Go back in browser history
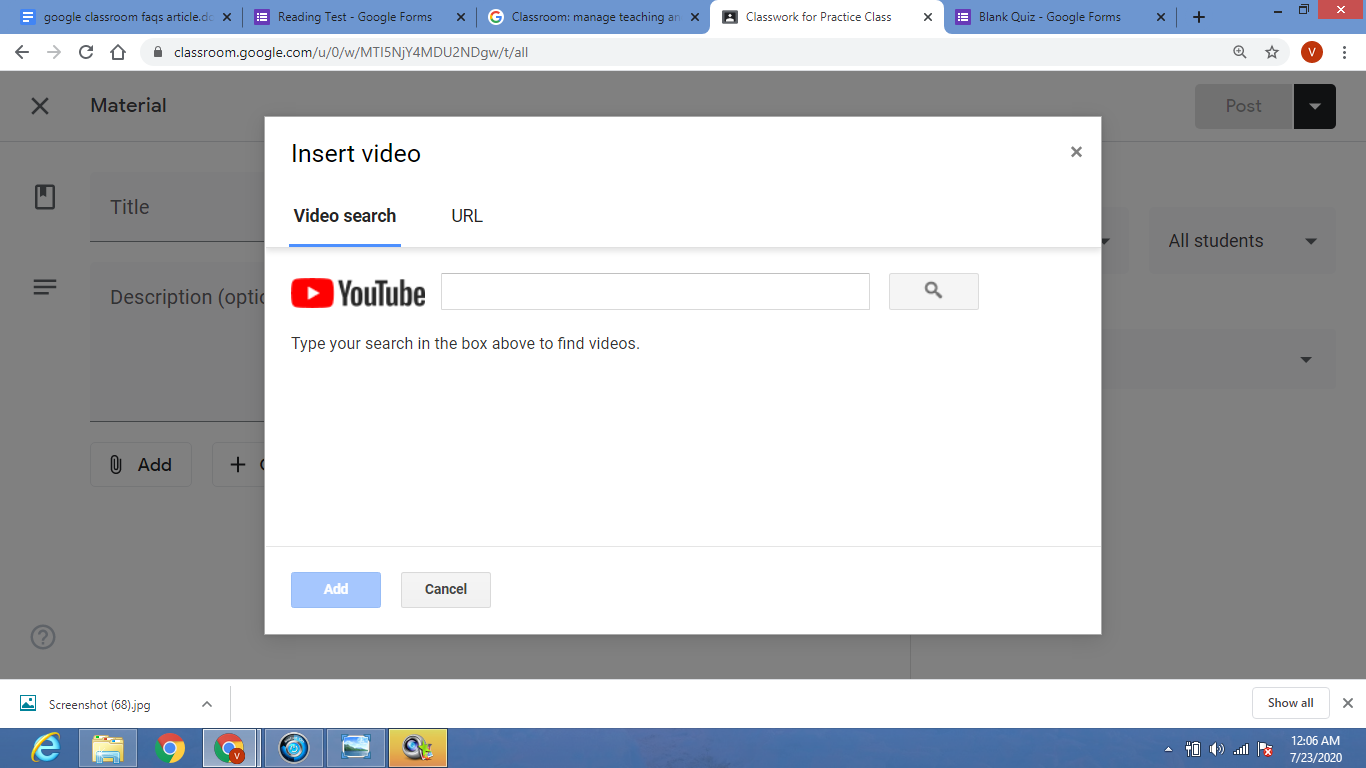 (22, 52)
